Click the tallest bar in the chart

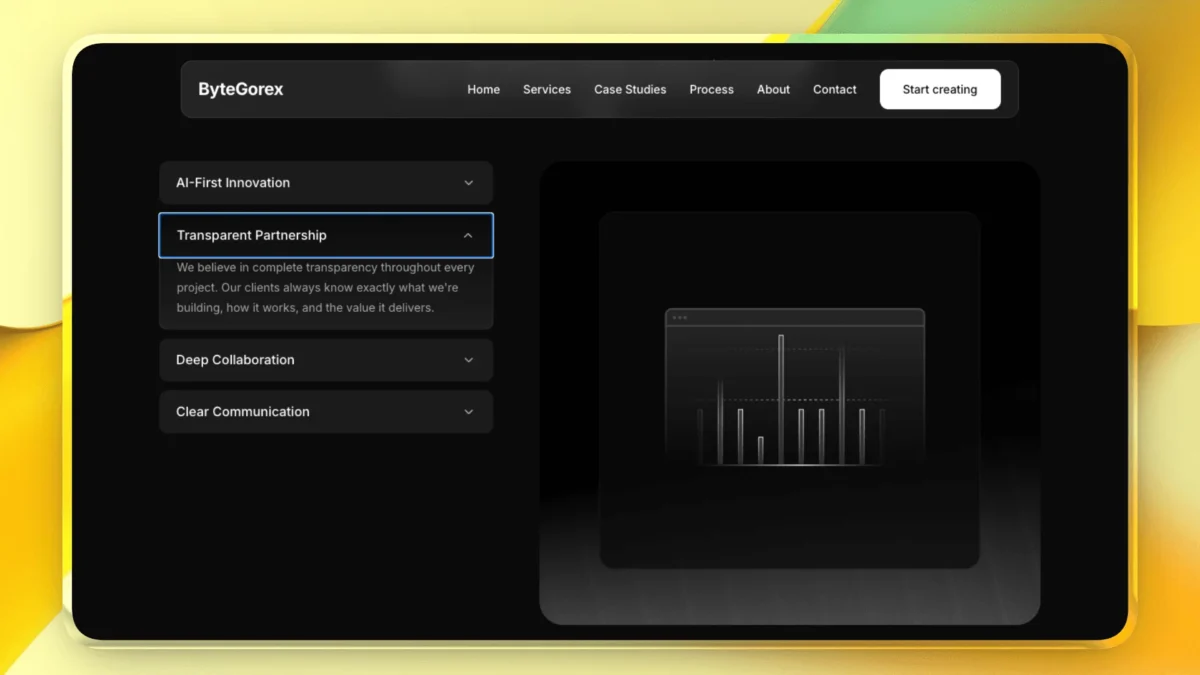[x=781, y=400]
